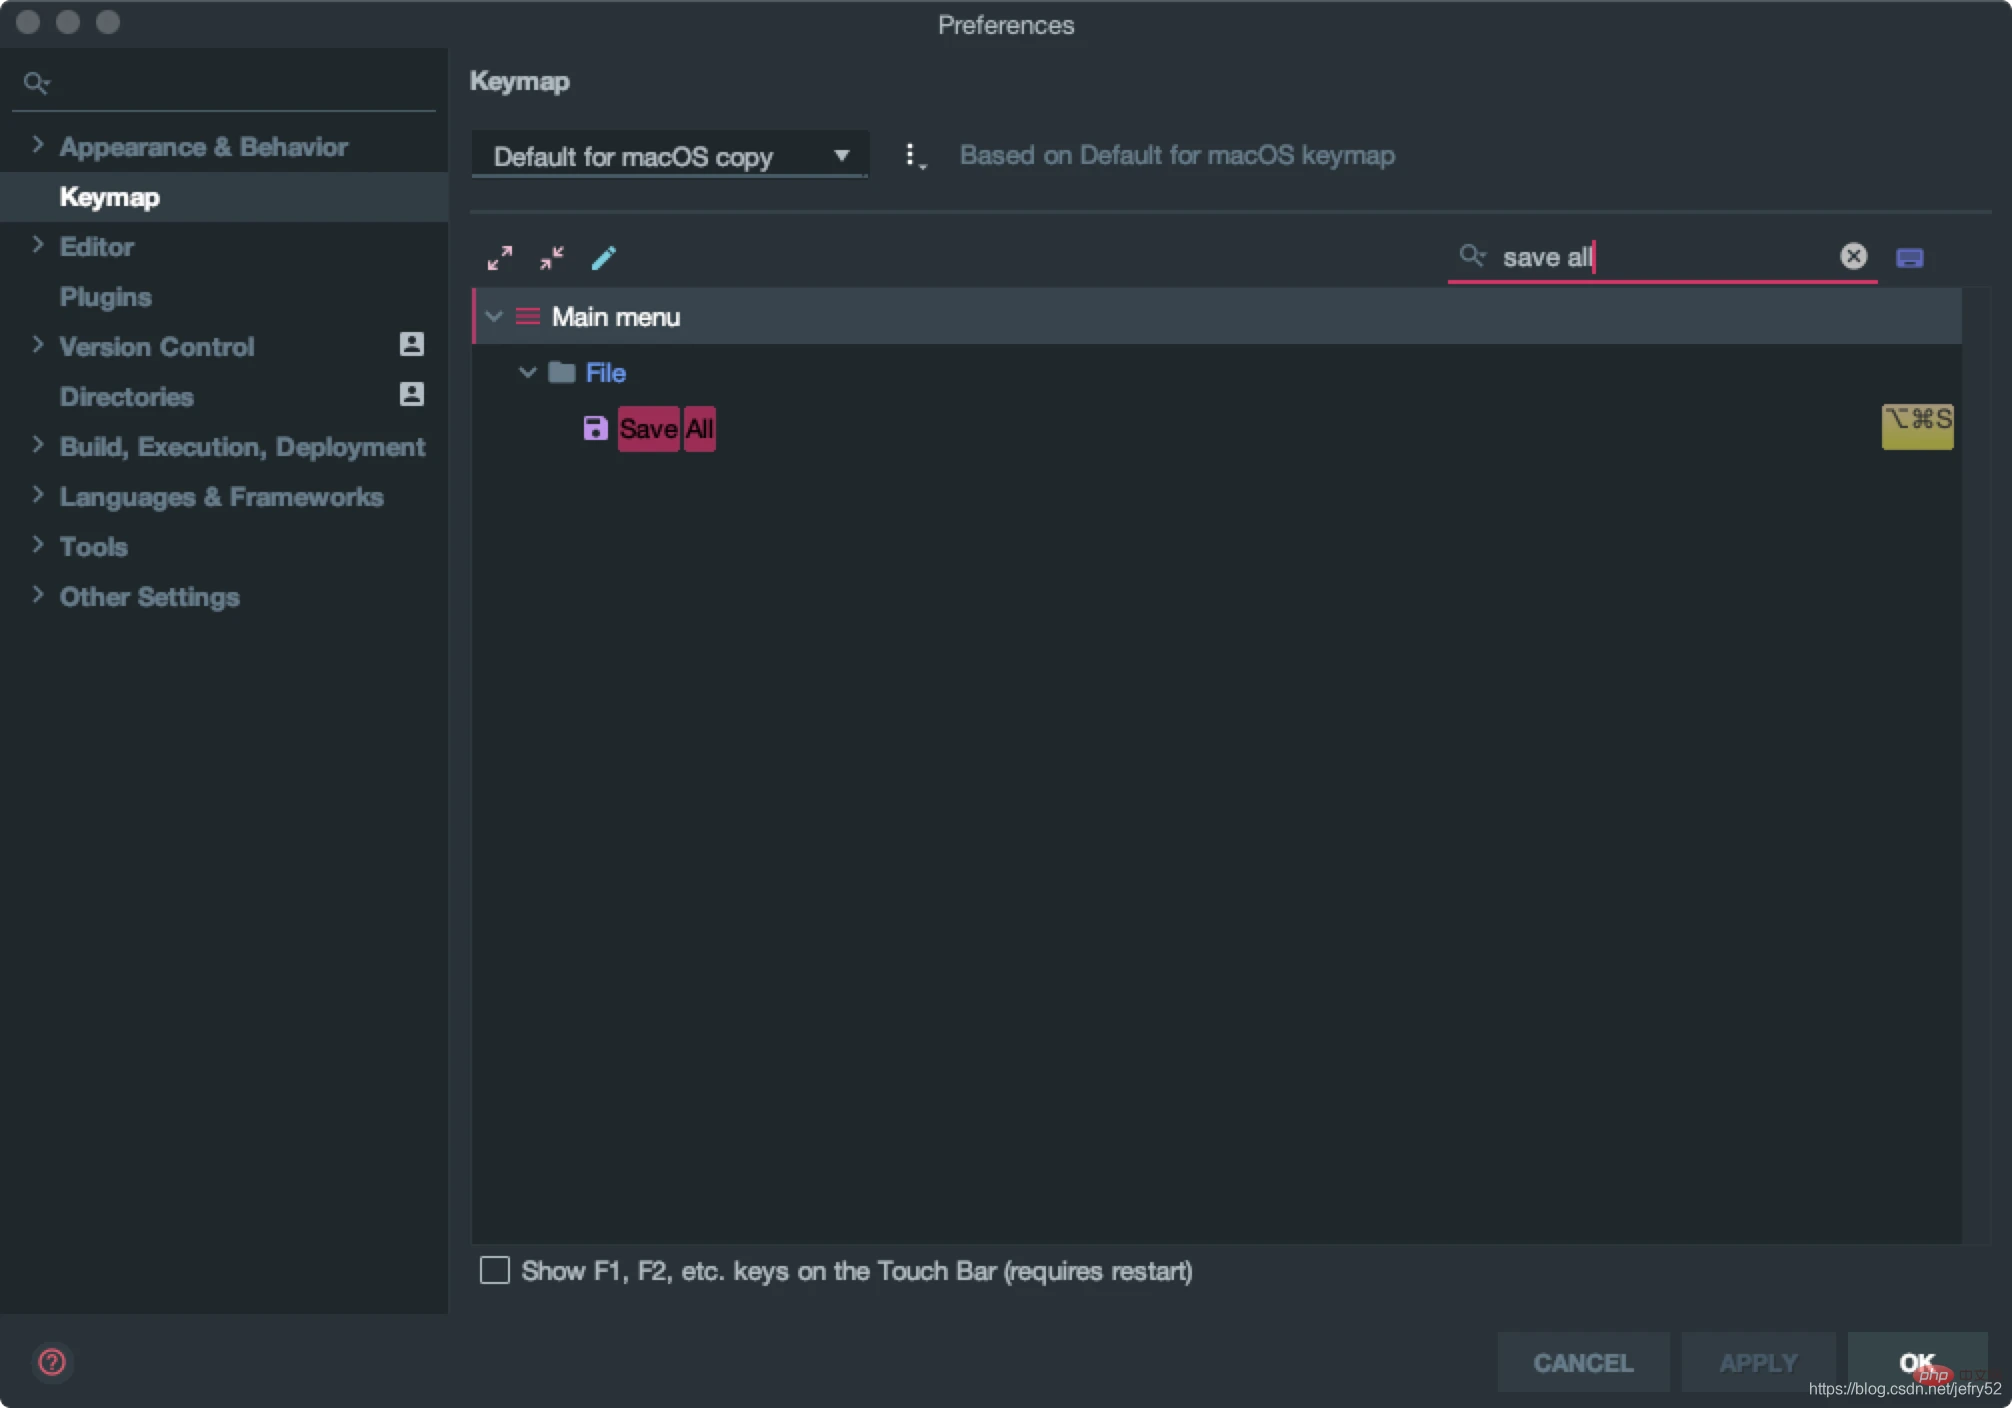Open the Plugins settings page
Screen dimensions: 2012x1408
[105, 297]
